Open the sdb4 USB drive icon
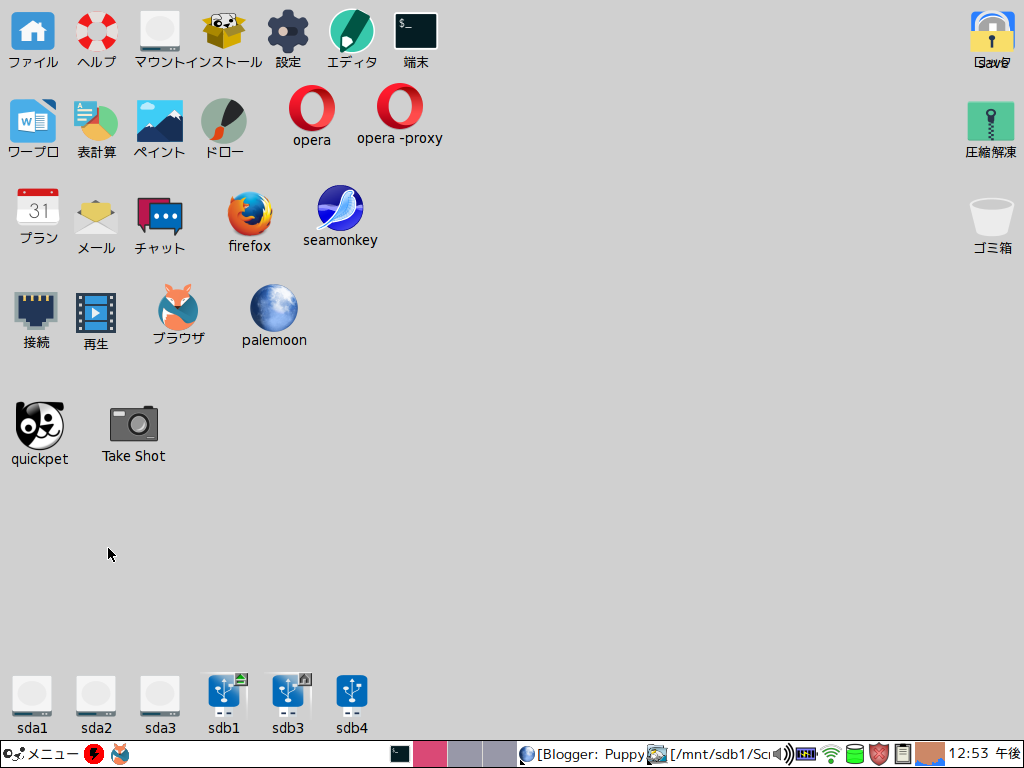Image resolution: width=1024 pixels, height=768 pixels. pos(352,696)
